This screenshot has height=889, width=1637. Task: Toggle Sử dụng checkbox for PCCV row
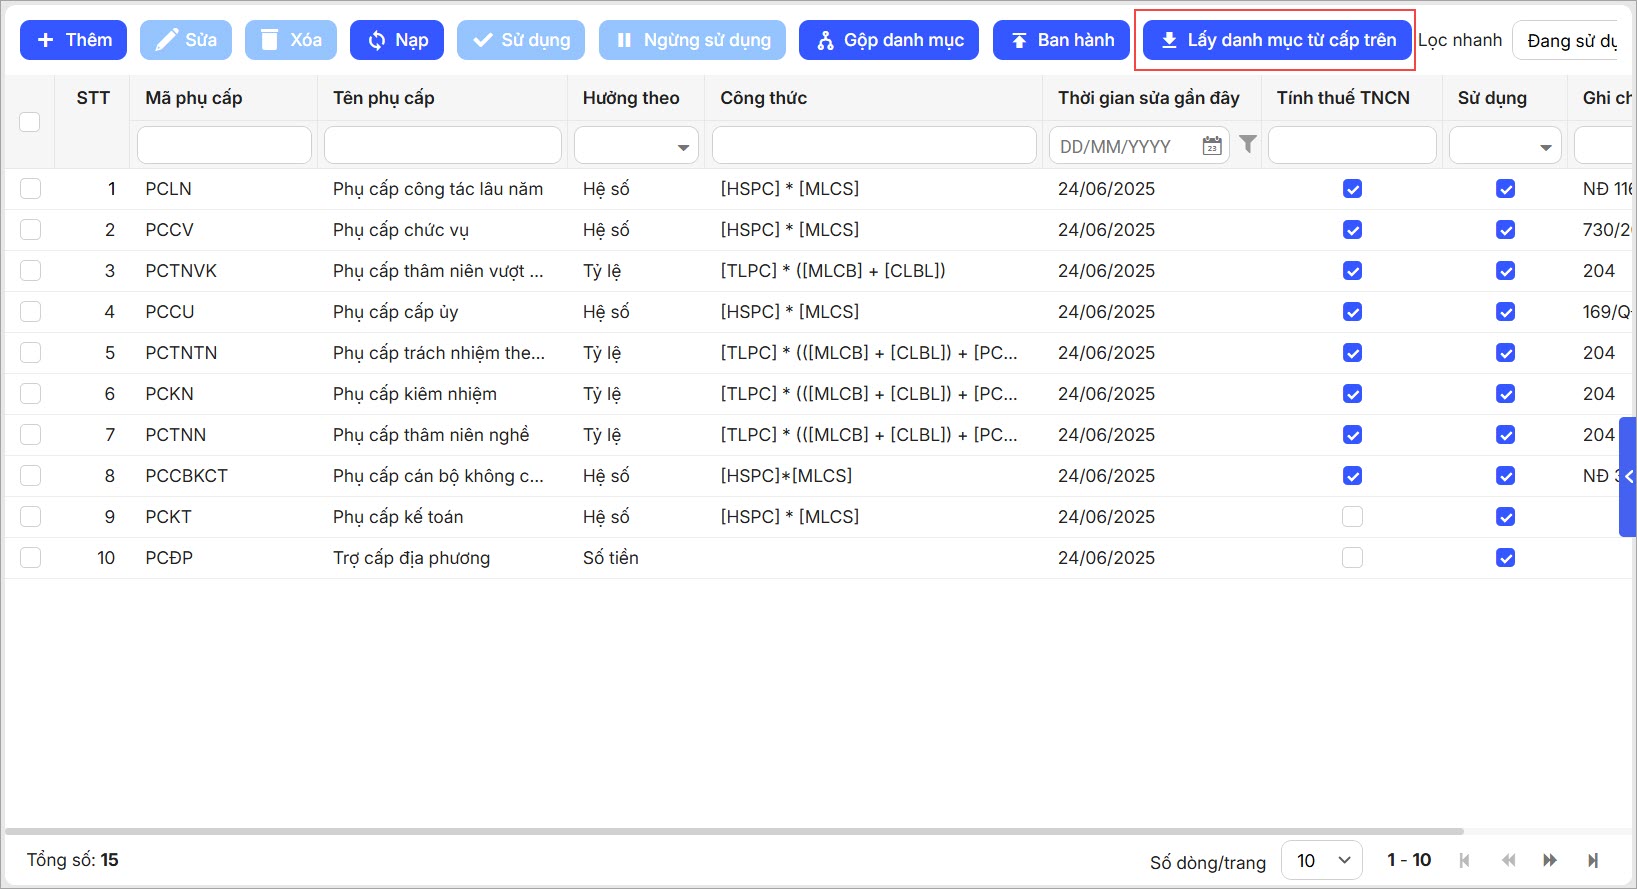tap(1505, 230)
